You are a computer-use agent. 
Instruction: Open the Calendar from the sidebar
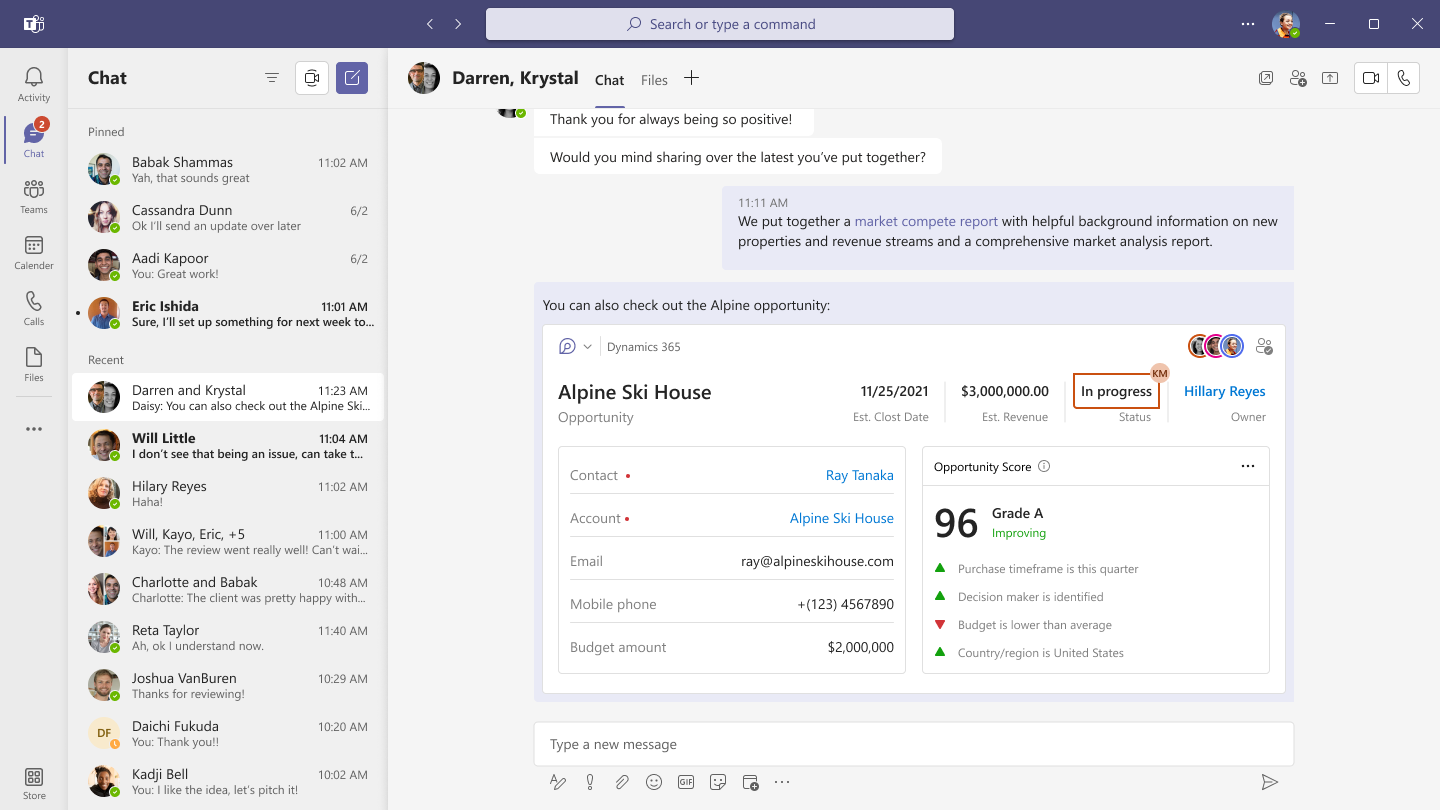pyautogui.click(x=33, y=249)
